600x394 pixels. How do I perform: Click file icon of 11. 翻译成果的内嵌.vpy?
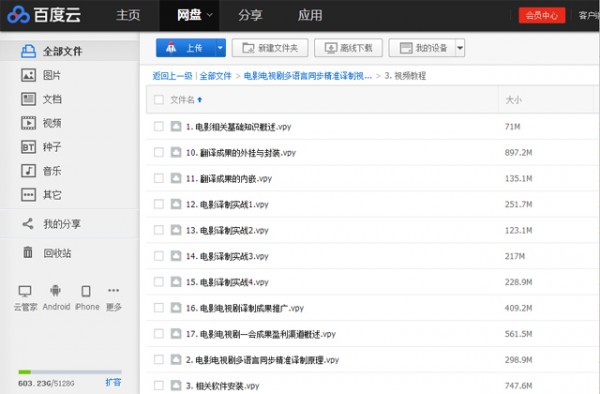176,178
